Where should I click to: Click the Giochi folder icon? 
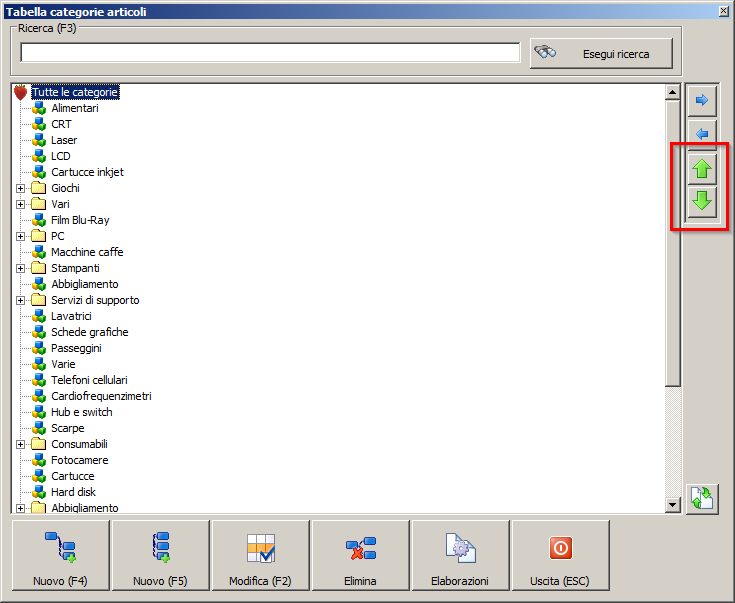tap(38, 188)
